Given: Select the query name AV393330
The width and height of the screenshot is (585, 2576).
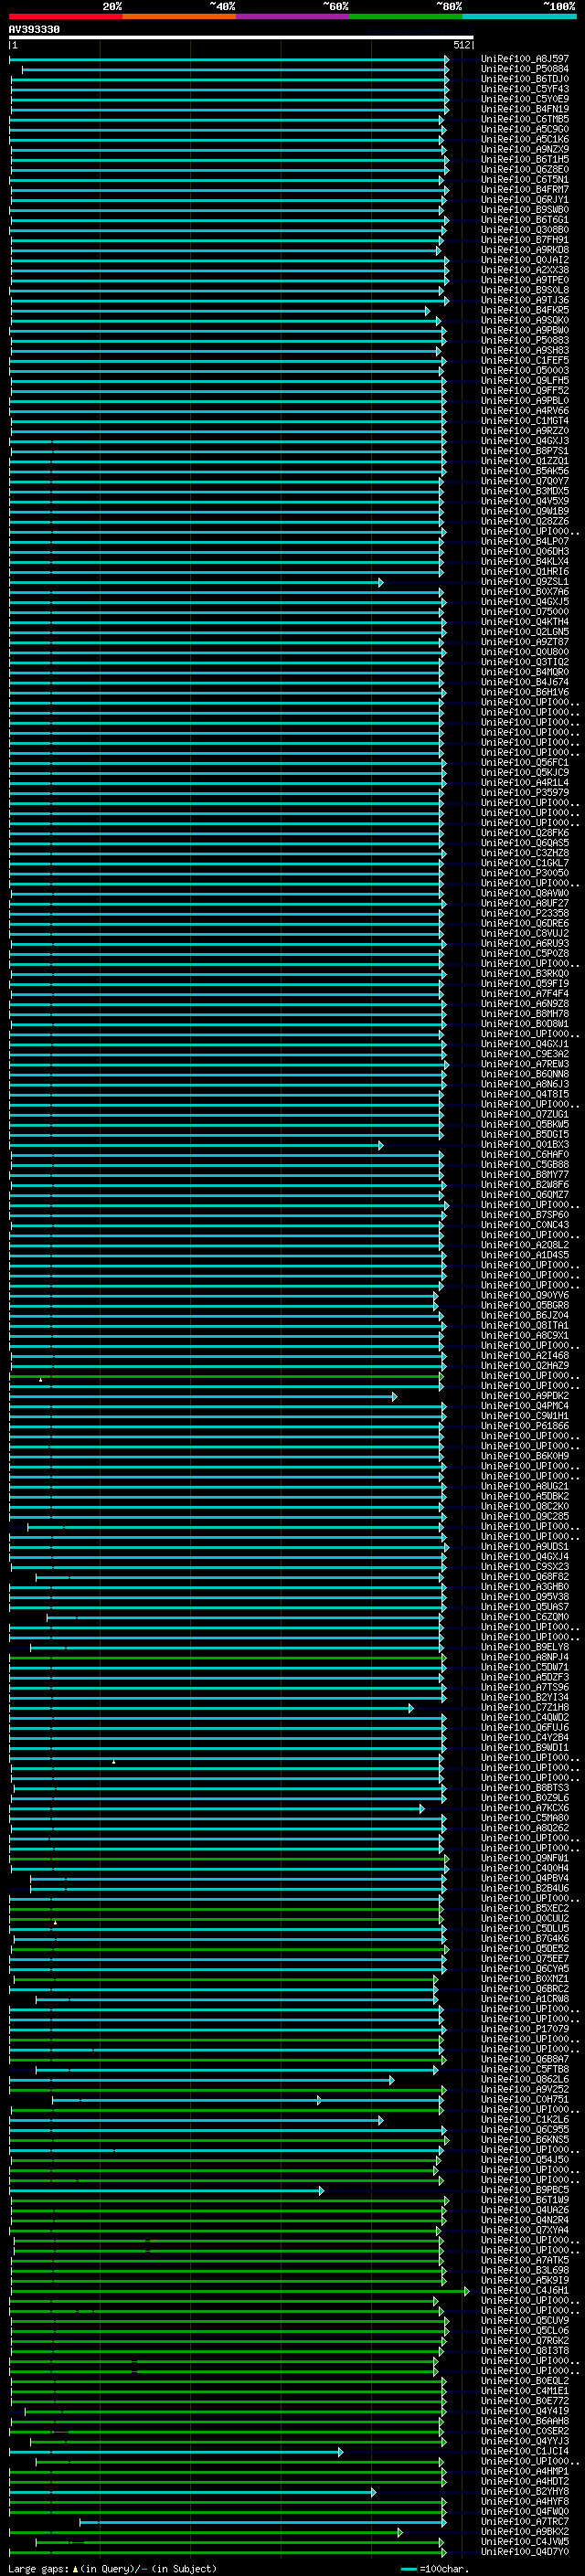Looking at the screenshot, I should click(34, 30).
